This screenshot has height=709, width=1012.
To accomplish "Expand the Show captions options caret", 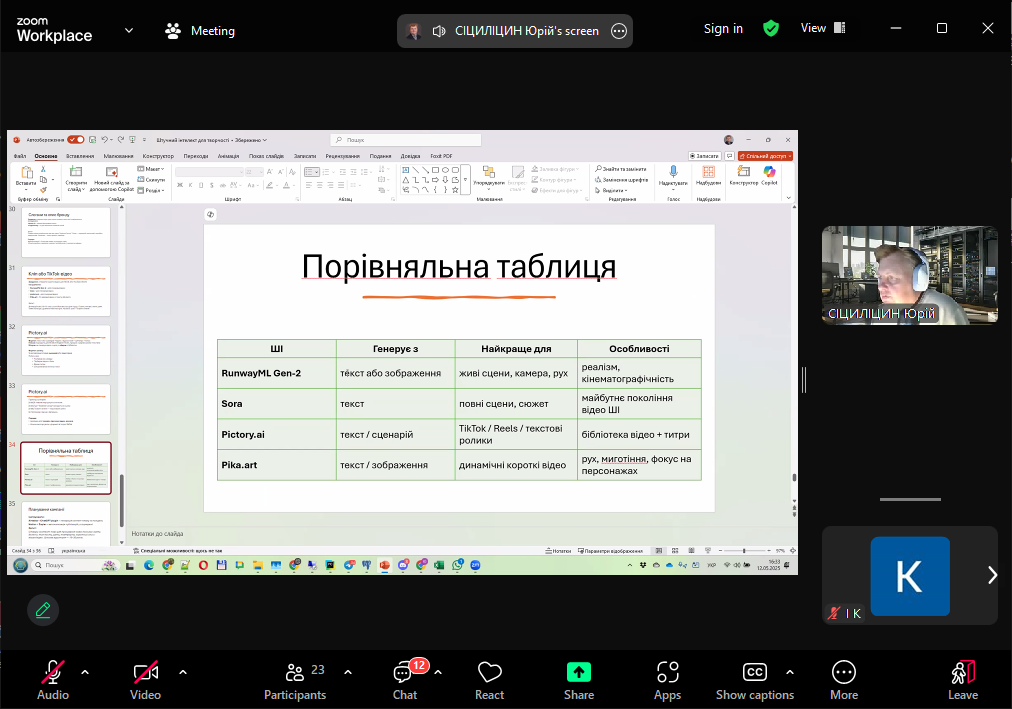I will coord(790,672).
